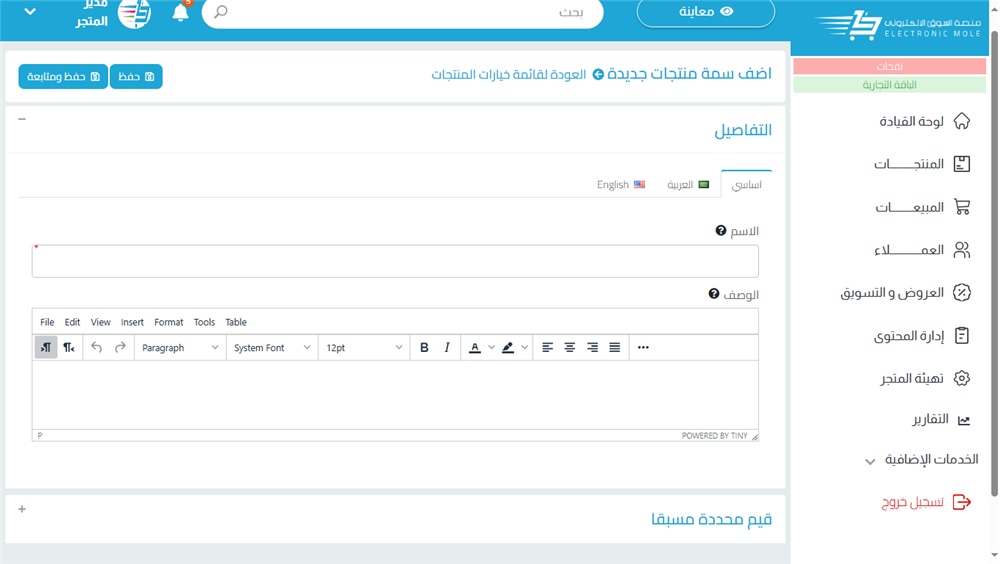
Task: Click the align center icon
Action: pos(570,348)
